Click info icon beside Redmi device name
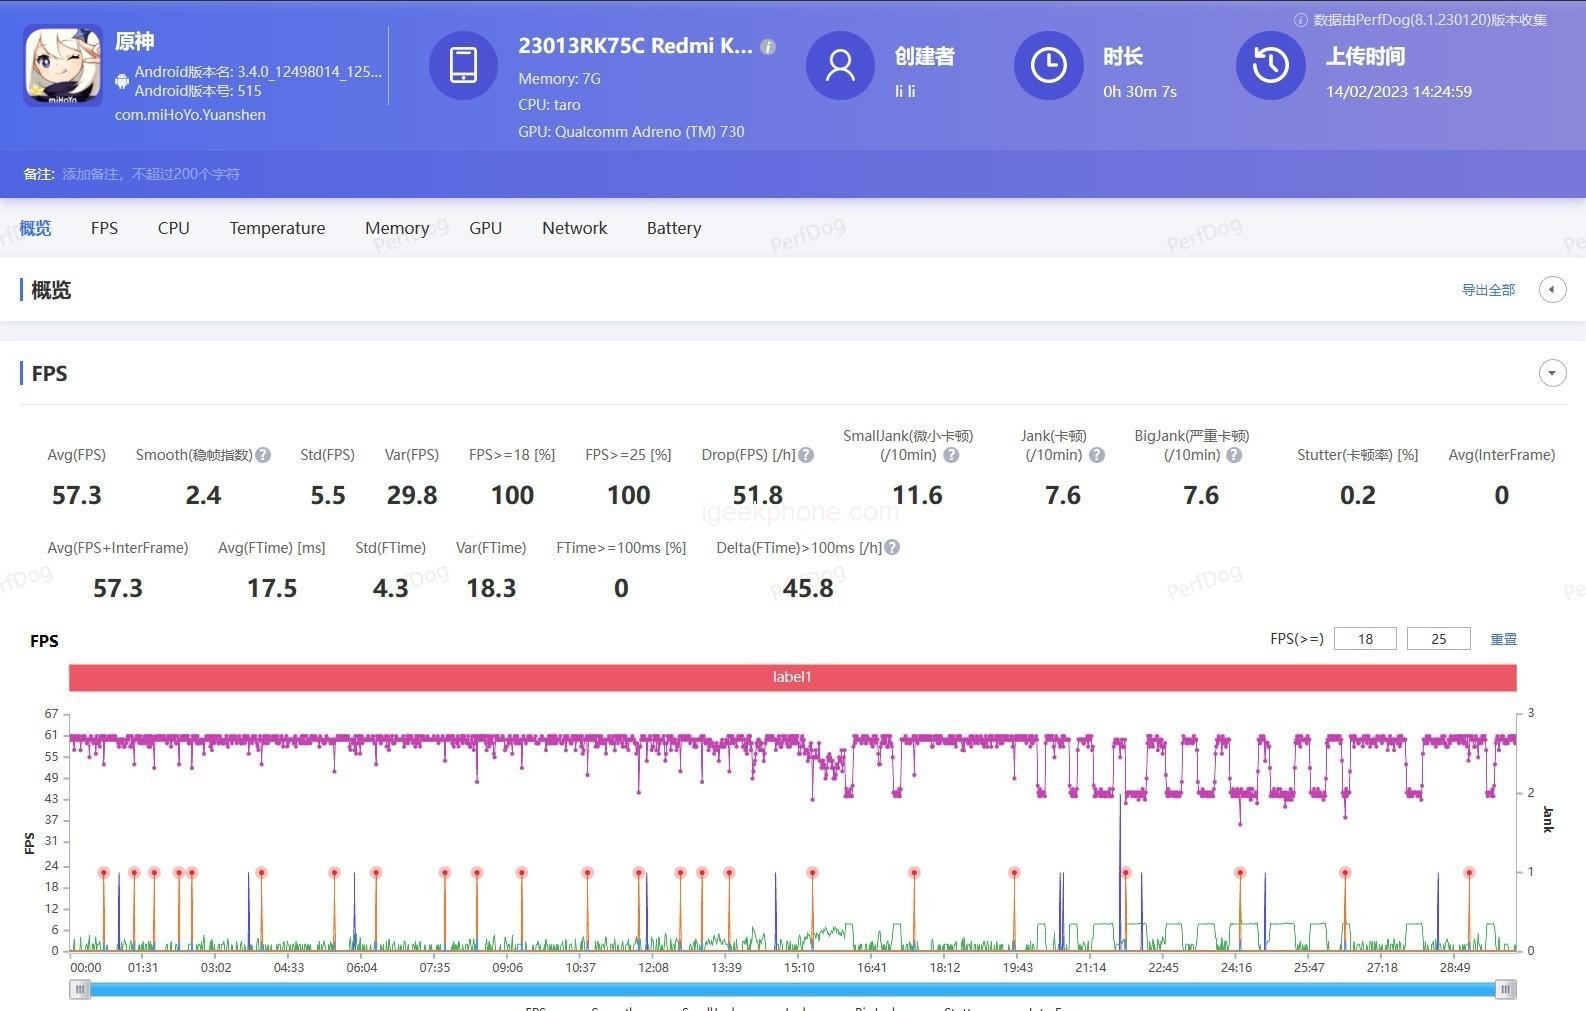 (x=768, y=47)
